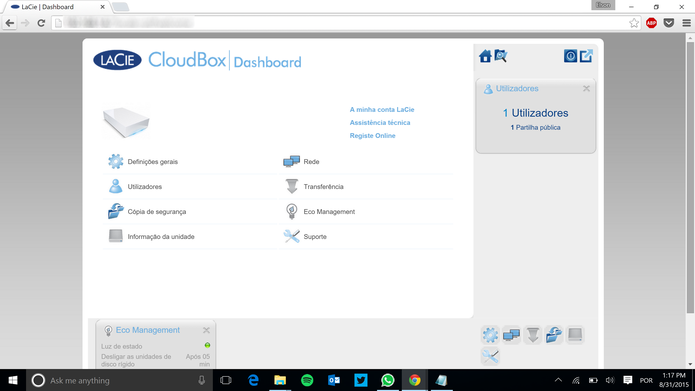Click the LaCie logo
Screen dimensions: 695x391
117,60
